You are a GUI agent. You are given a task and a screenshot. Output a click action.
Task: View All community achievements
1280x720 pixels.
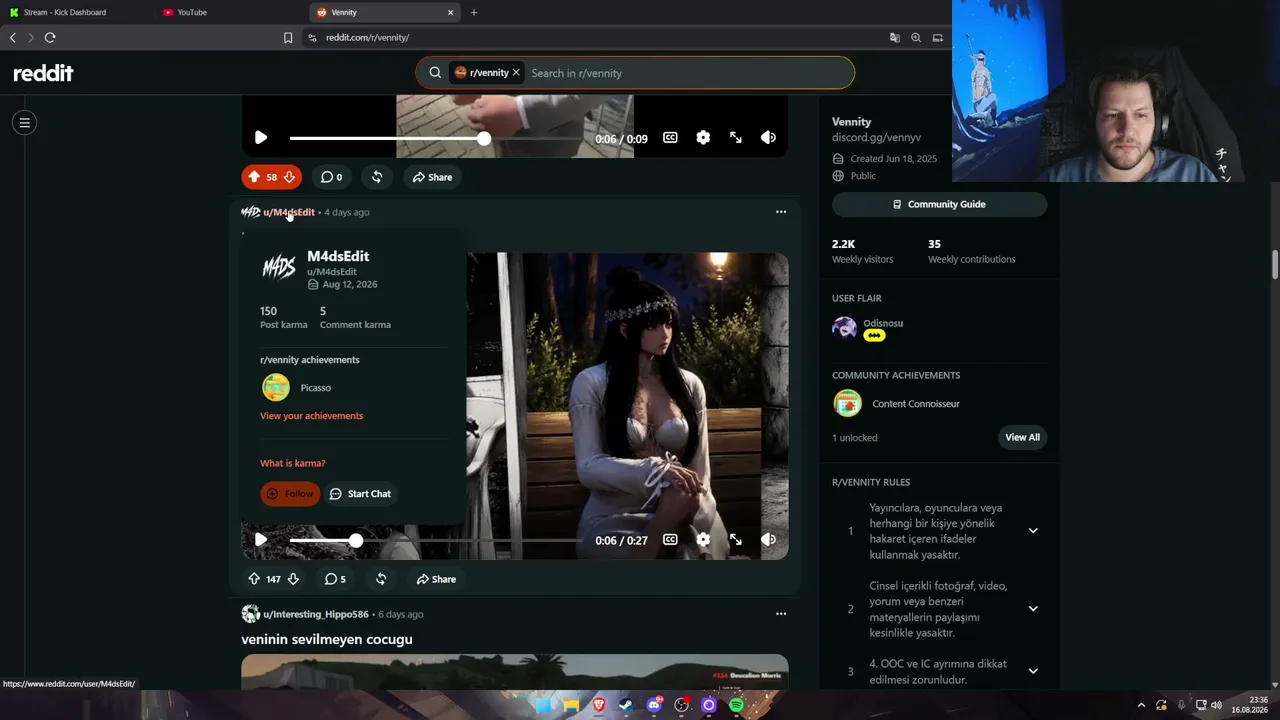click(1022, 437)
